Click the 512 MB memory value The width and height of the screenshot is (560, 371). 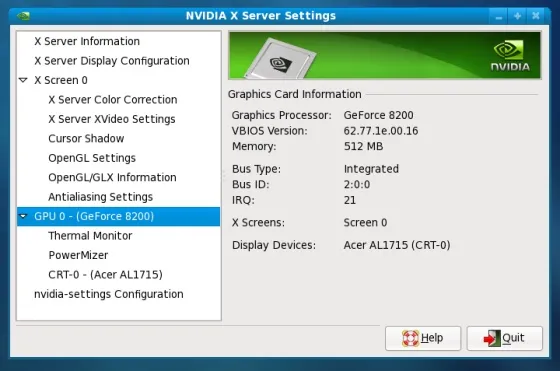(363, 146)
